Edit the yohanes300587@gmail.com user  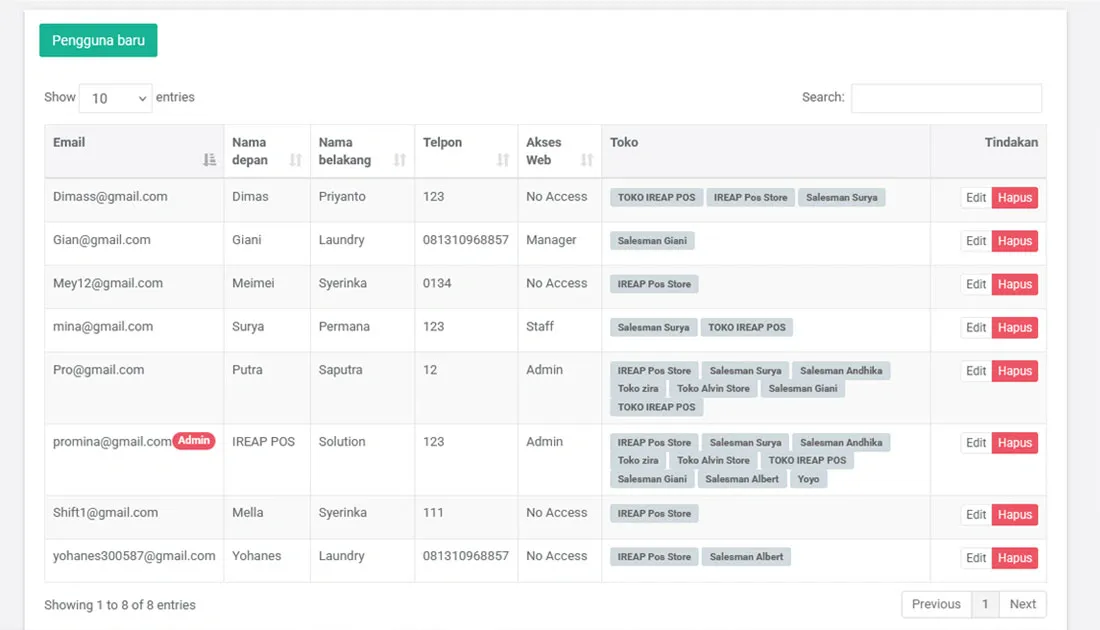976,558
